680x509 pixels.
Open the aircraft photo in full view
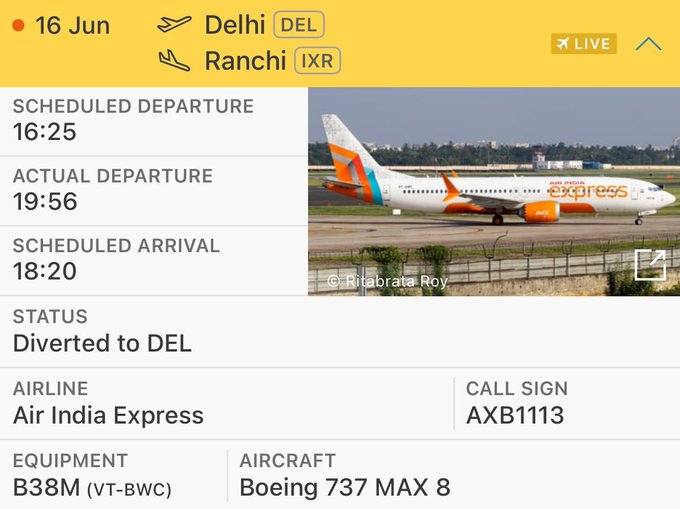pos(650,265)
